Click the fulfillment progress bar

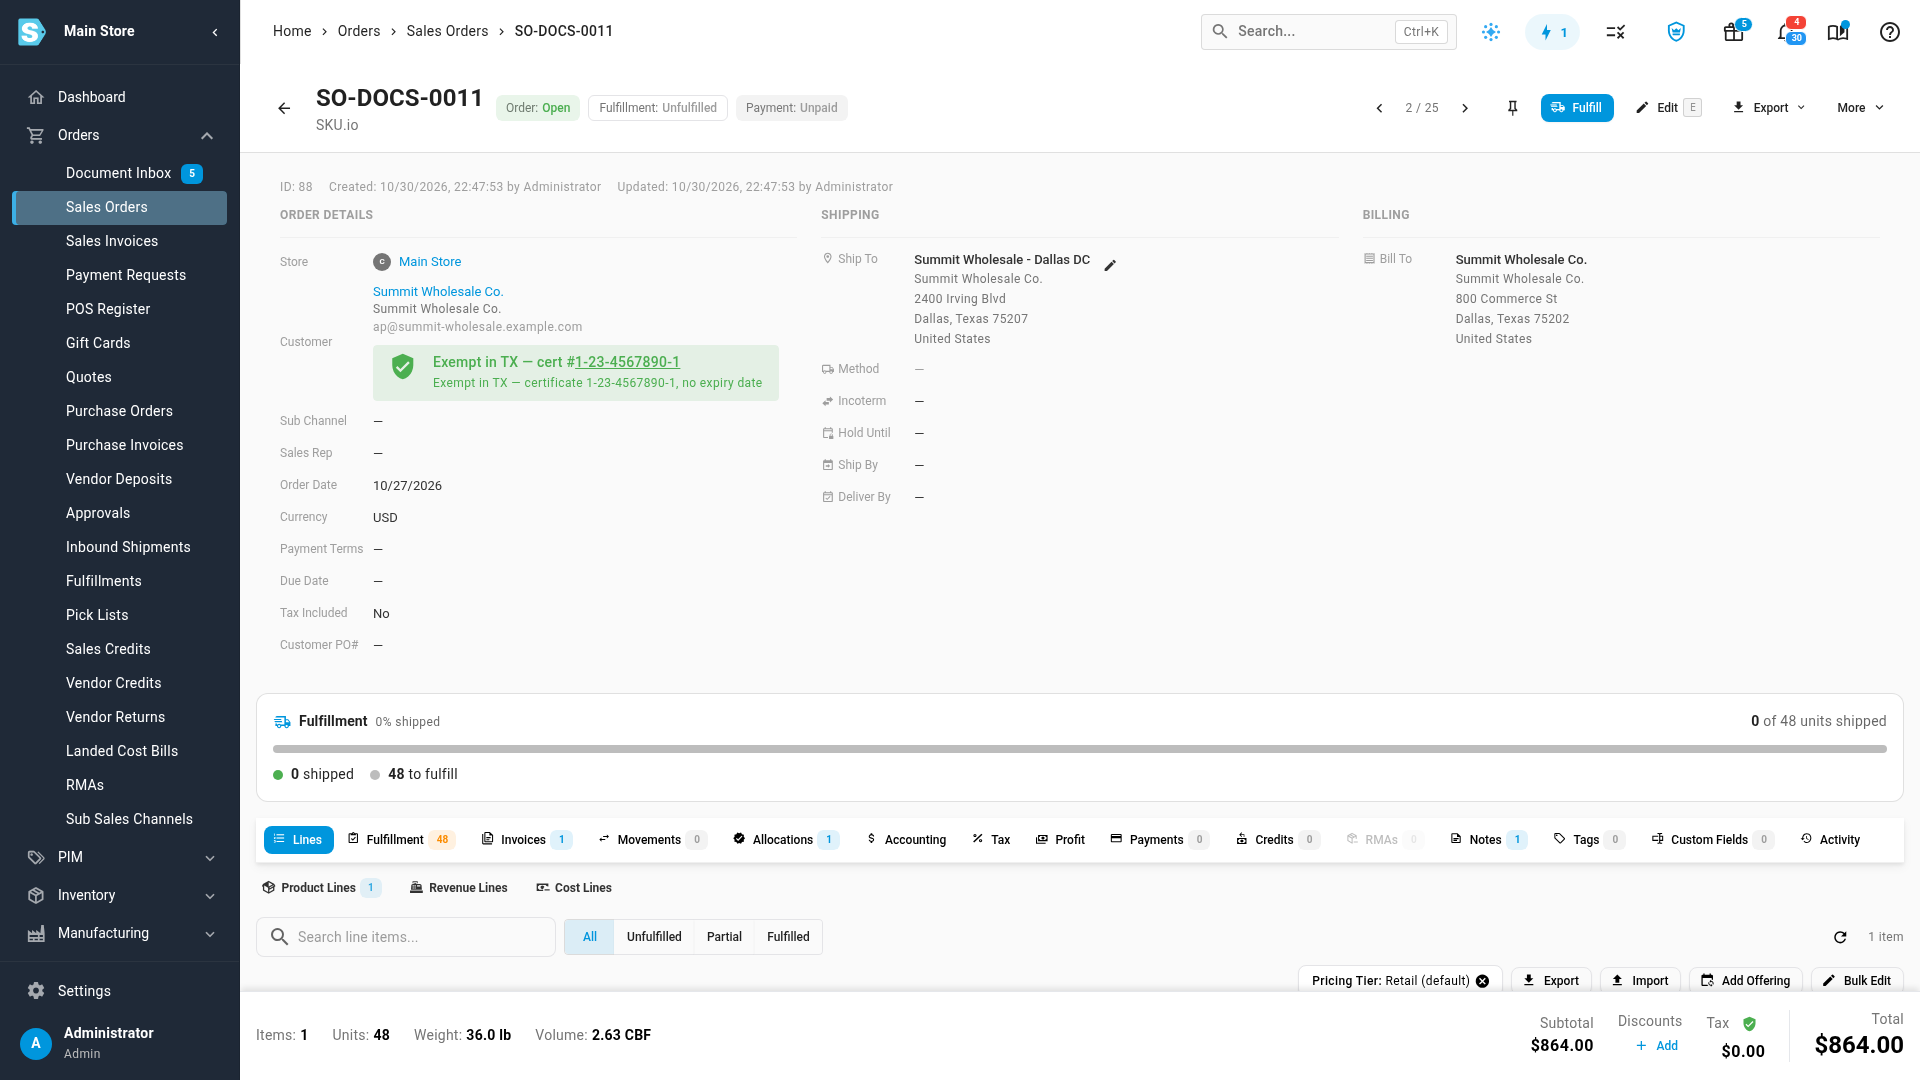point(1080,749)
